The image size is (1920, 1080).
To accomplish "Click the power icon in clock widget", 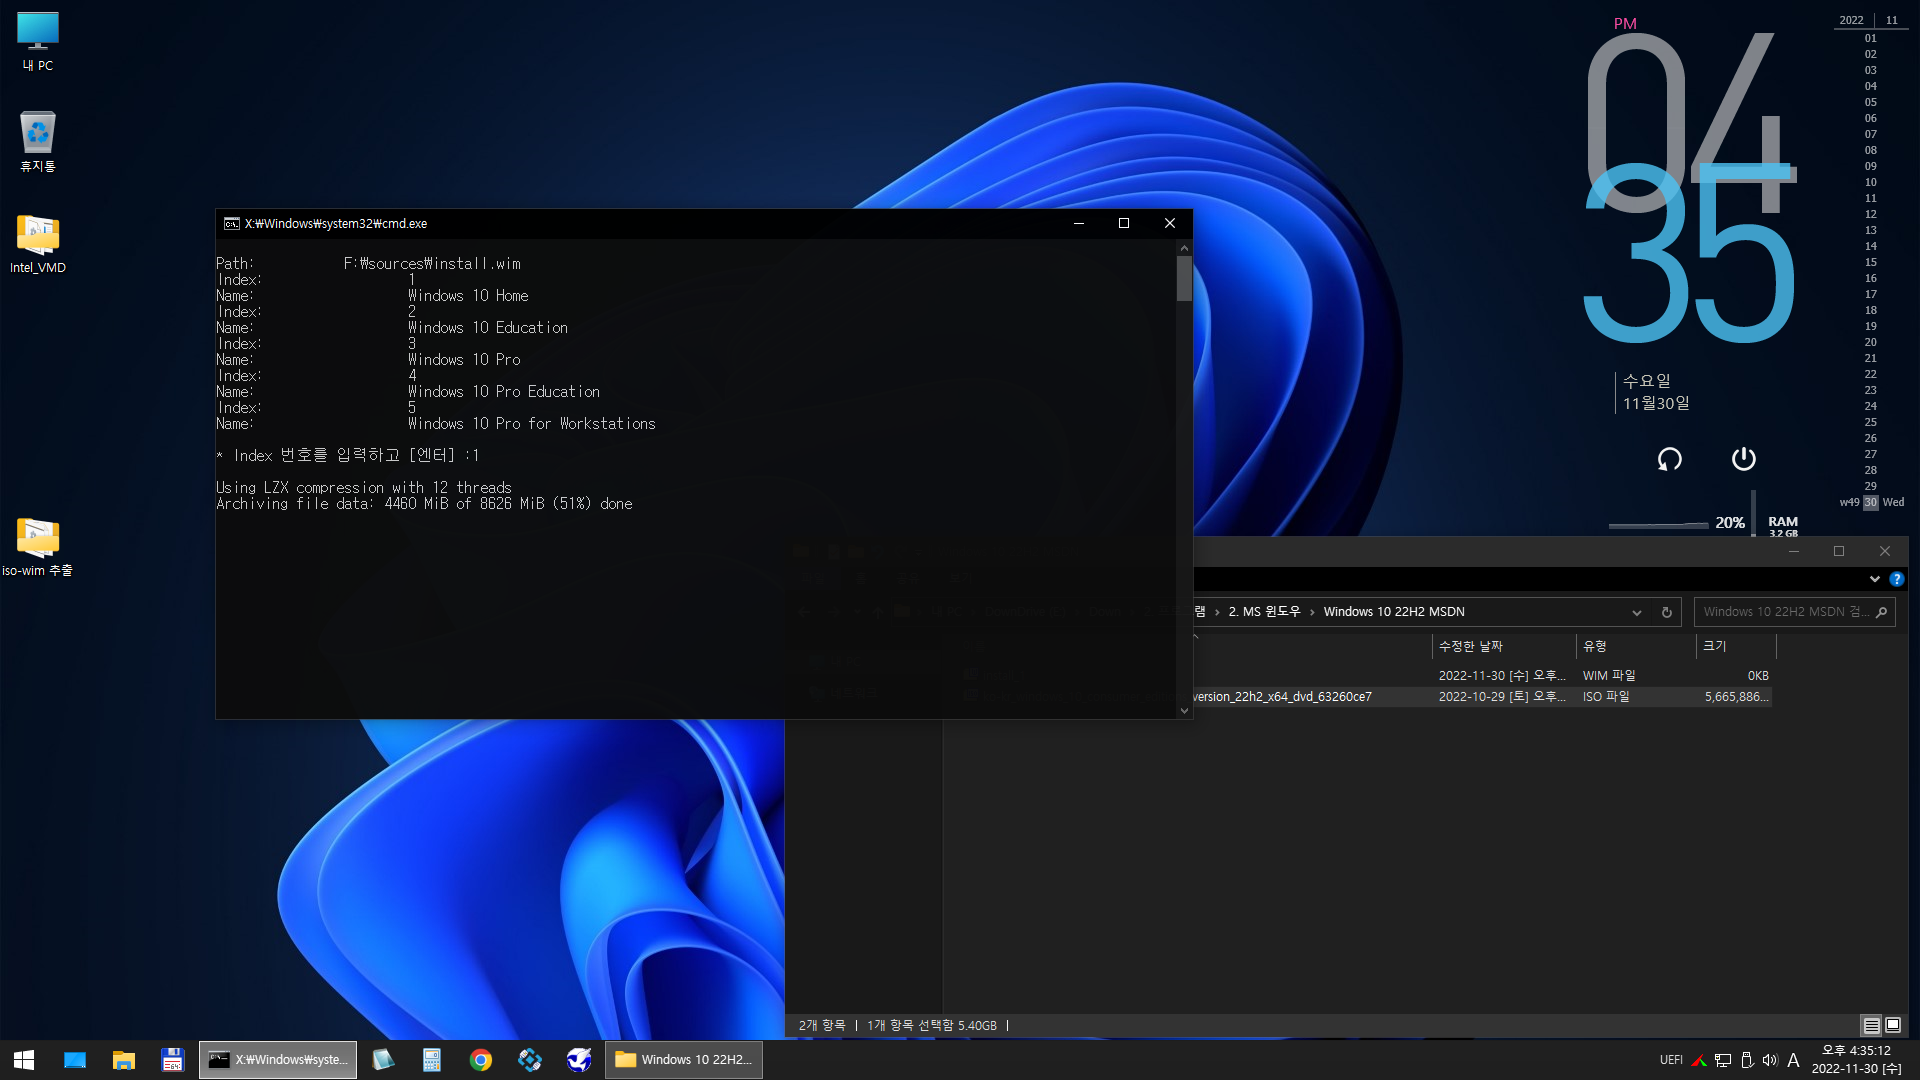I will (x=1744, y=459).
